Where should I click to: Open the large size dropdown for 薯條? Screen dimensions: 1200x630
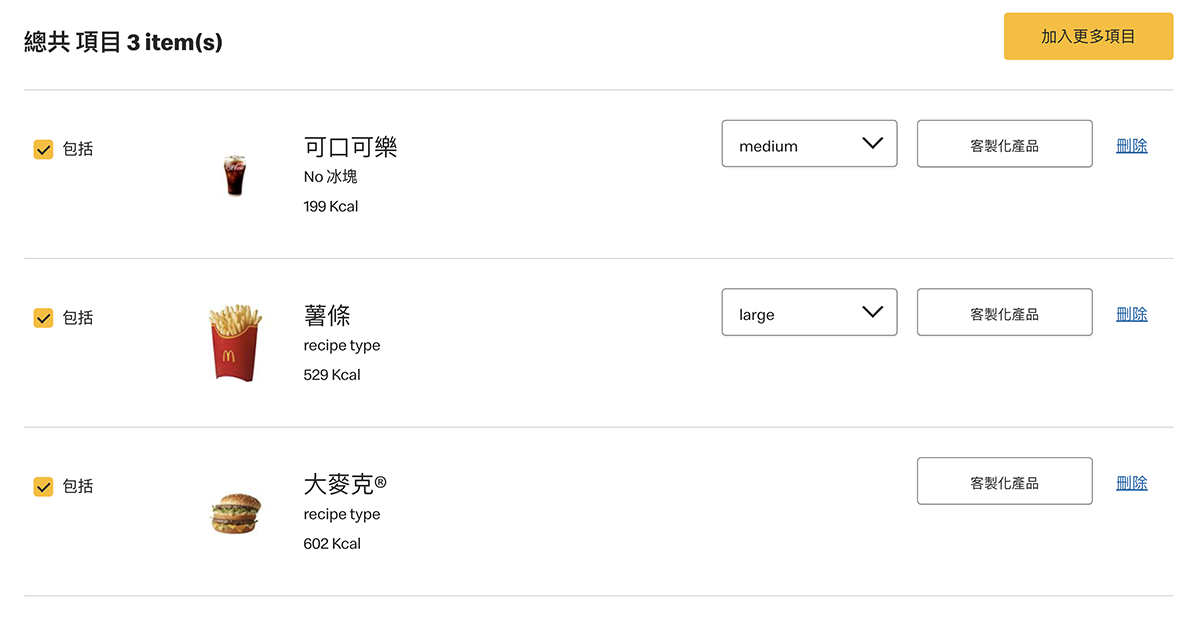tap(809, 313)
